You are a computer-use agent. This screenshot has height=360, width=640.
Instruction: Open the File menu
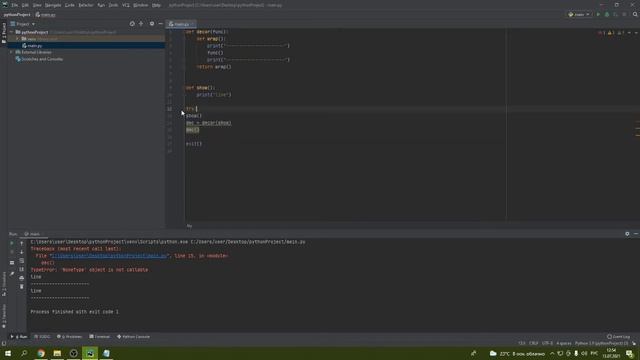[15, 5]
